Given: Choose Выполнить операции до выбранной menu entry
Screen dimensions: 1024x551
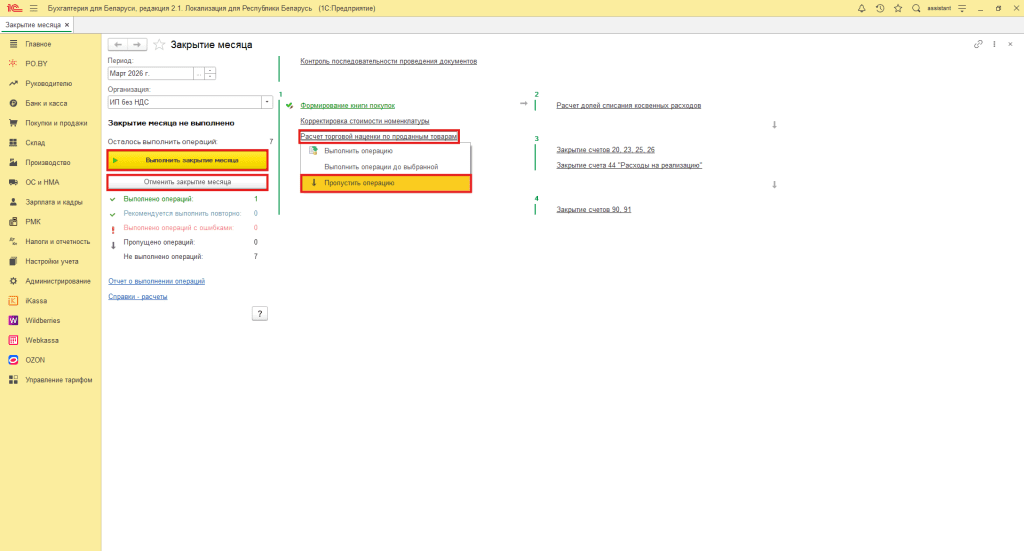Looking at the screenshot, I should pos(381,166).
